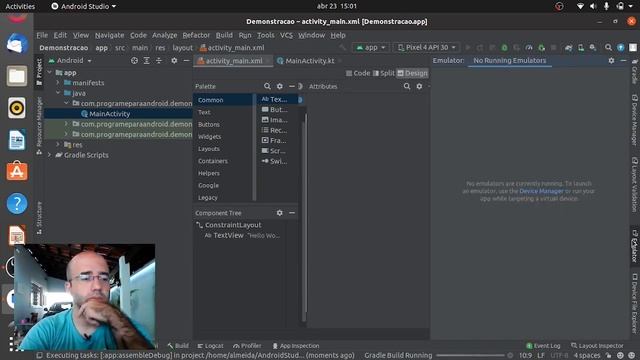Open the Build tool window
The width and height of the screenshot is (640, 360).
pyautogui.click(x=178, y=346)
